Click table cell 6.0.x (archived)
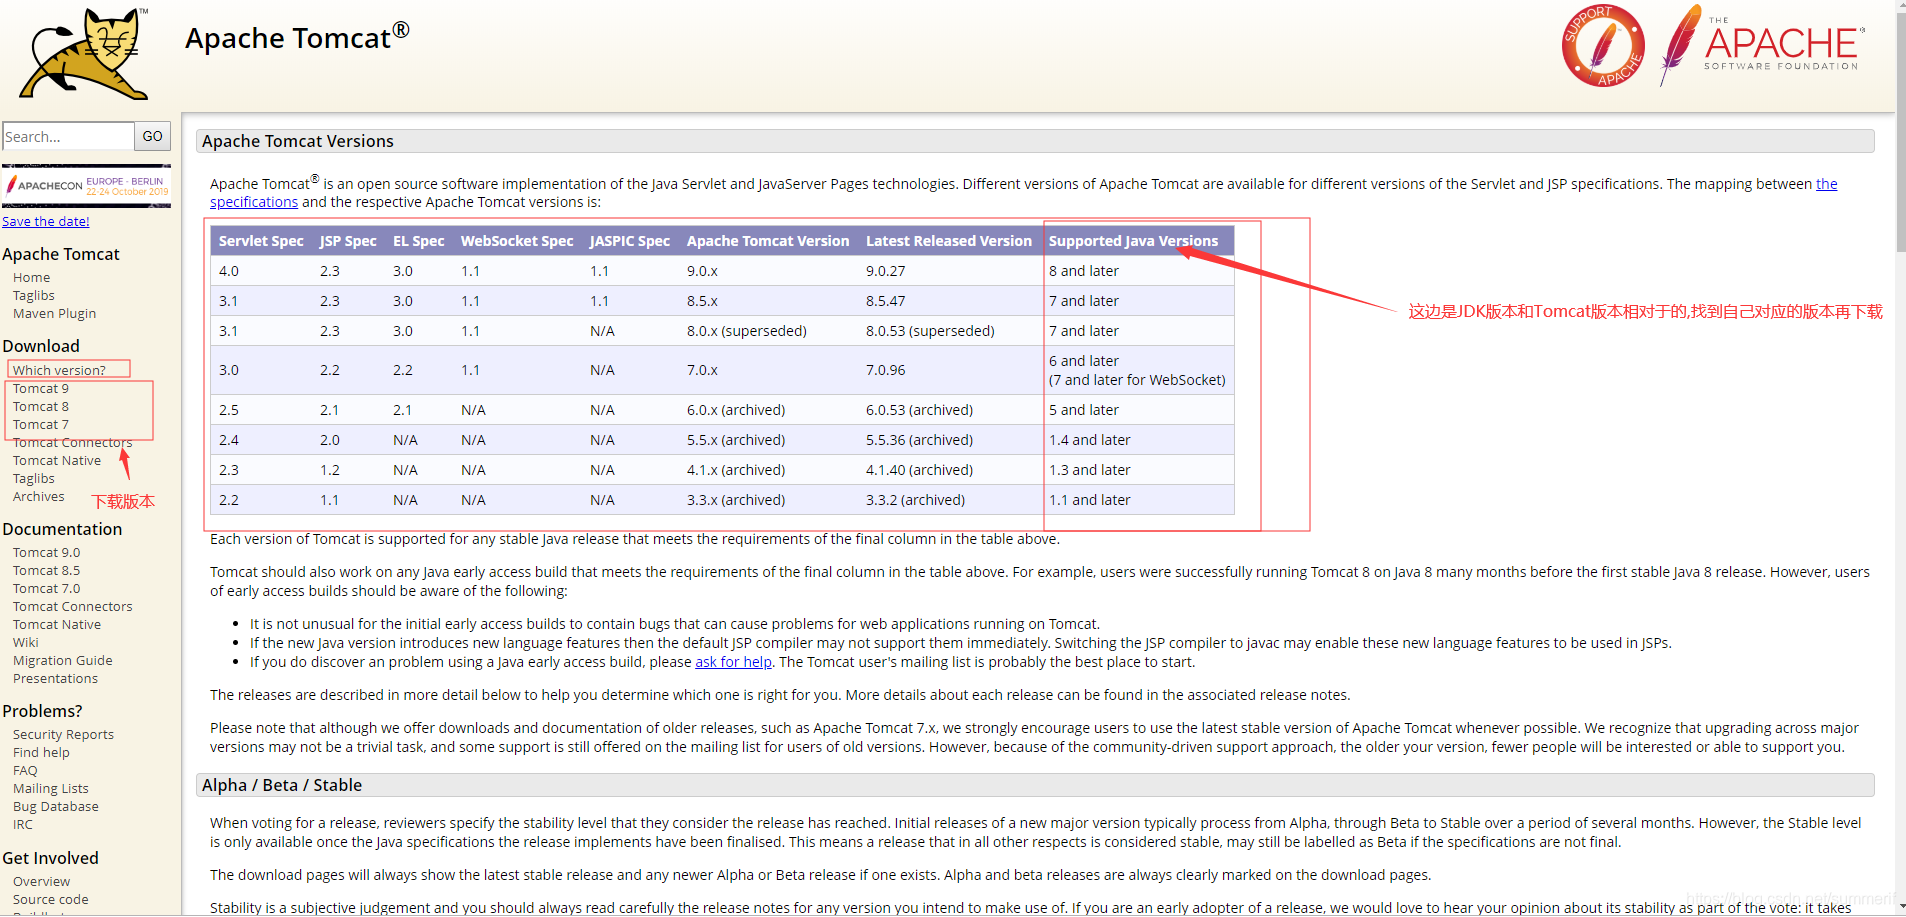The width and height of the screenshot is (1906, 917). 736,410
